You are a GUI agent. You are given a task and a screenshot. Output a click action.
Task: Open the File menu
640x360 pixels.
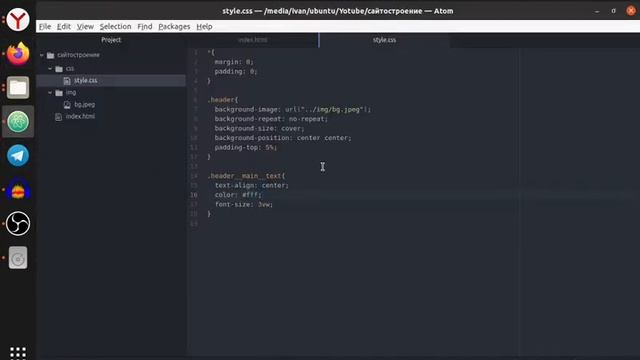pos(45,27)
